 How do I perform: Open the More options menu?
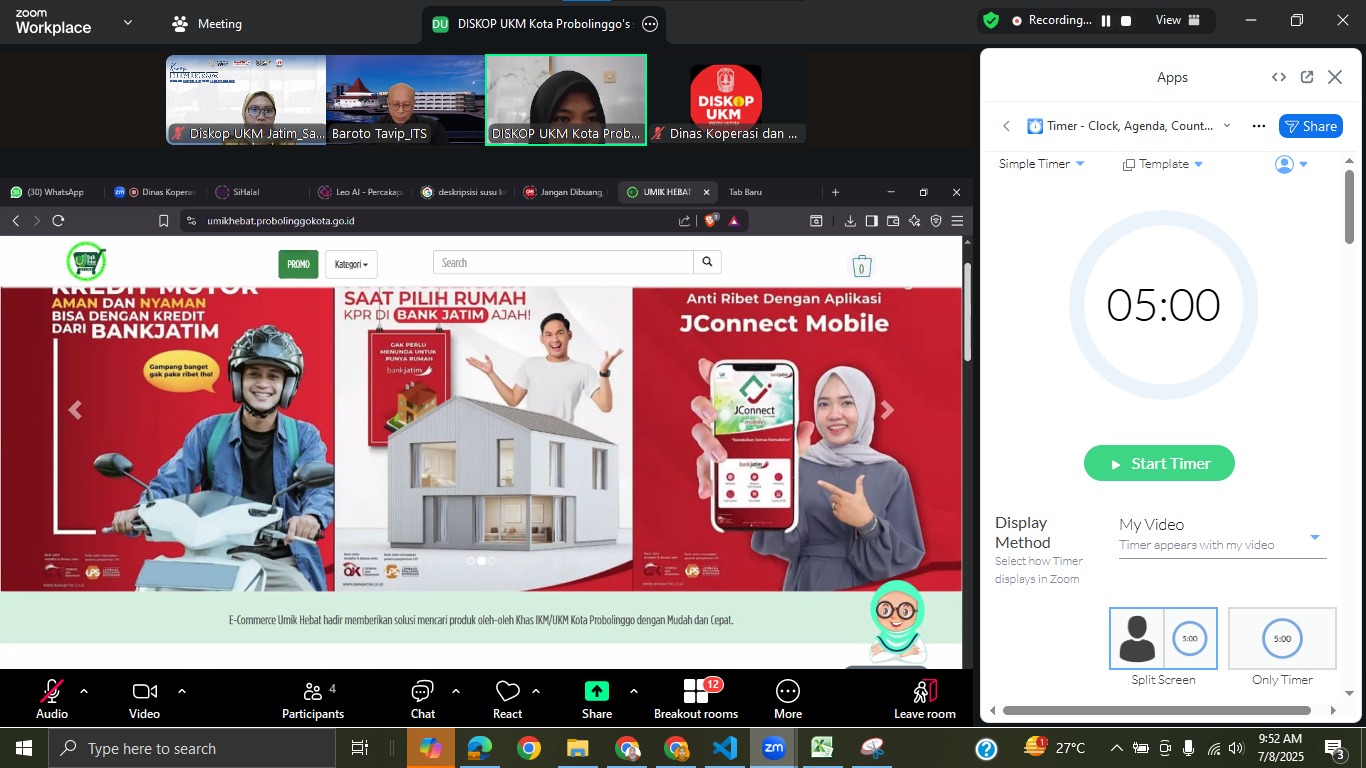pyautogui.click(x=788, y=699)
